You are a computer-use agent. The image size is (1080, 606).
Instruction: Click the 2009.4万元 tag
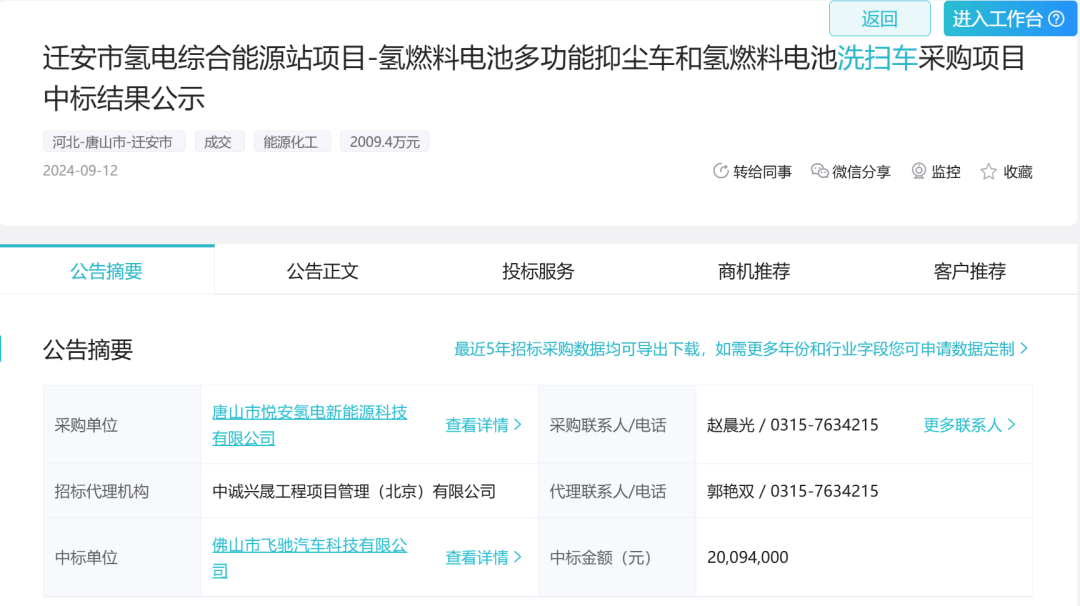pos(384,142)
